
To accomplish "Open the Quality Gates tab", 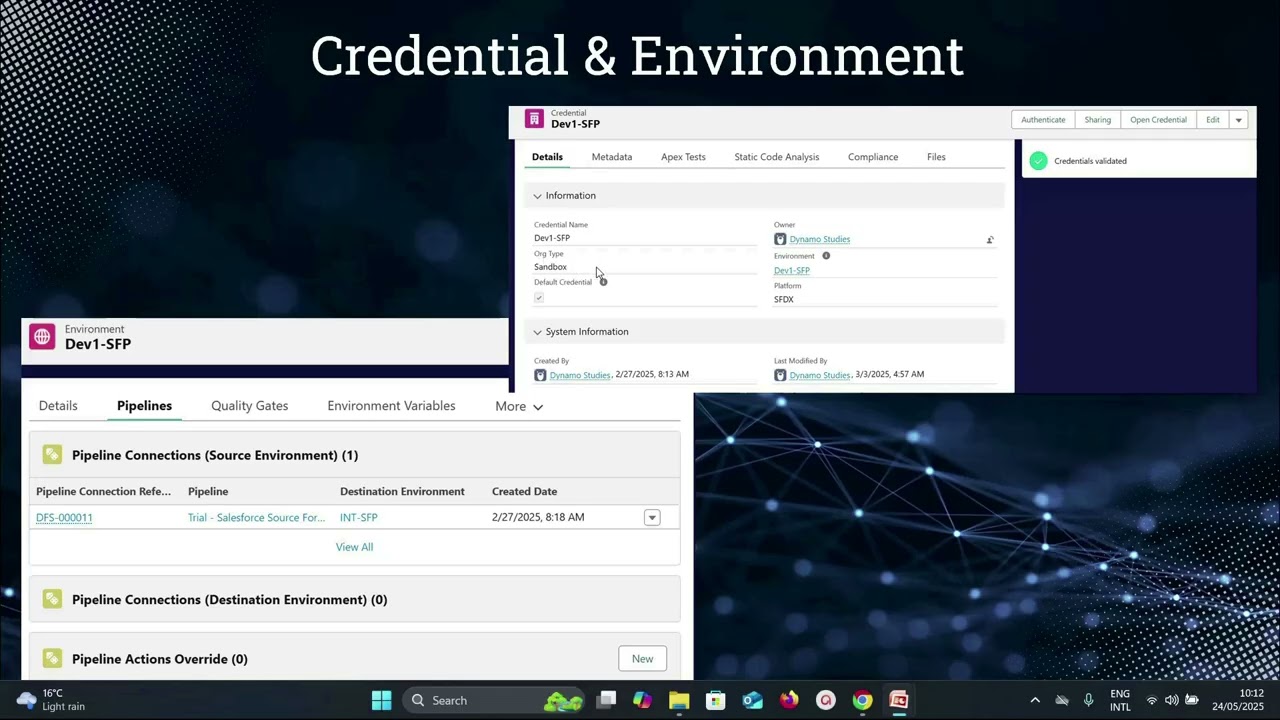I will (249, 406).
